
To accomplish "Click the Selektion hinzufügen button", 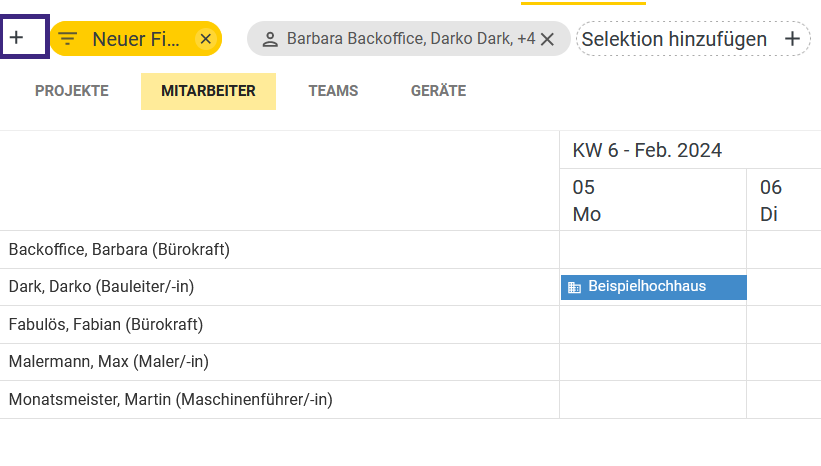I will coord(675,39).
